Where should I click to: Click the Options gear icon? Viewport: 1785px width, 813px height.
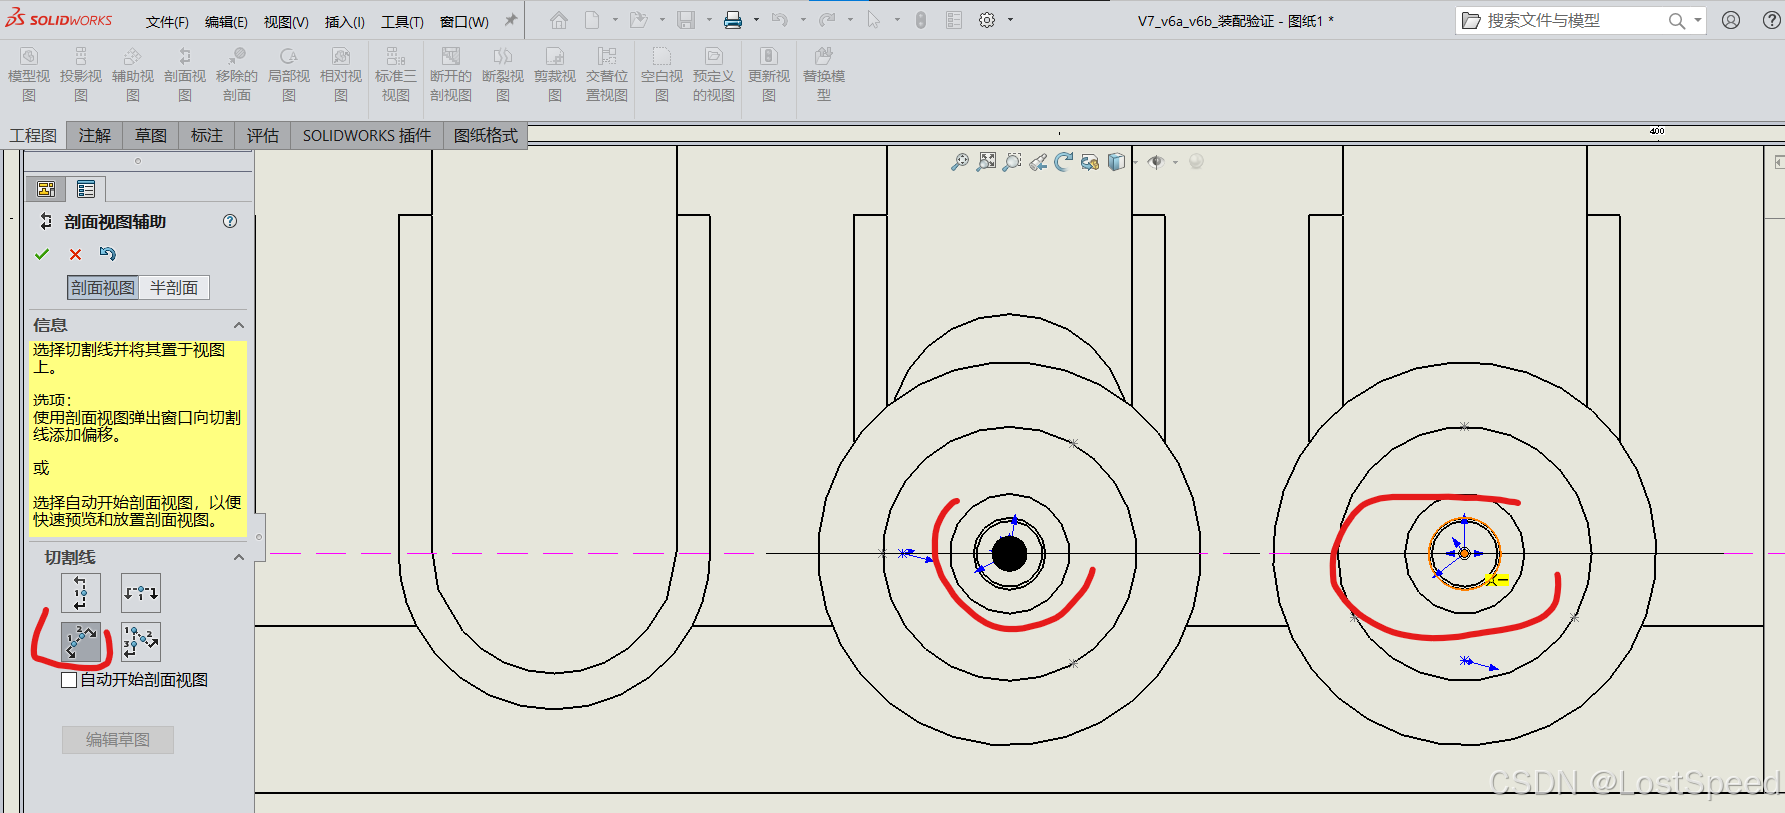click(987, 20)
